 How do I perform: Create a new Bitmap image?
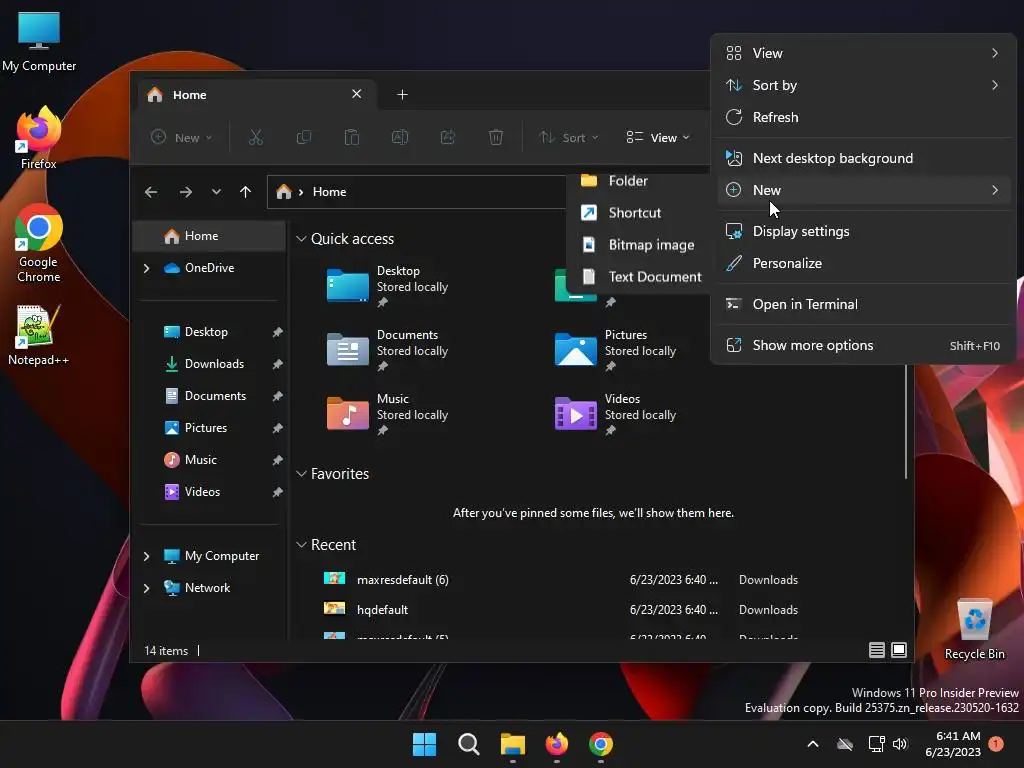coord(640,245)
